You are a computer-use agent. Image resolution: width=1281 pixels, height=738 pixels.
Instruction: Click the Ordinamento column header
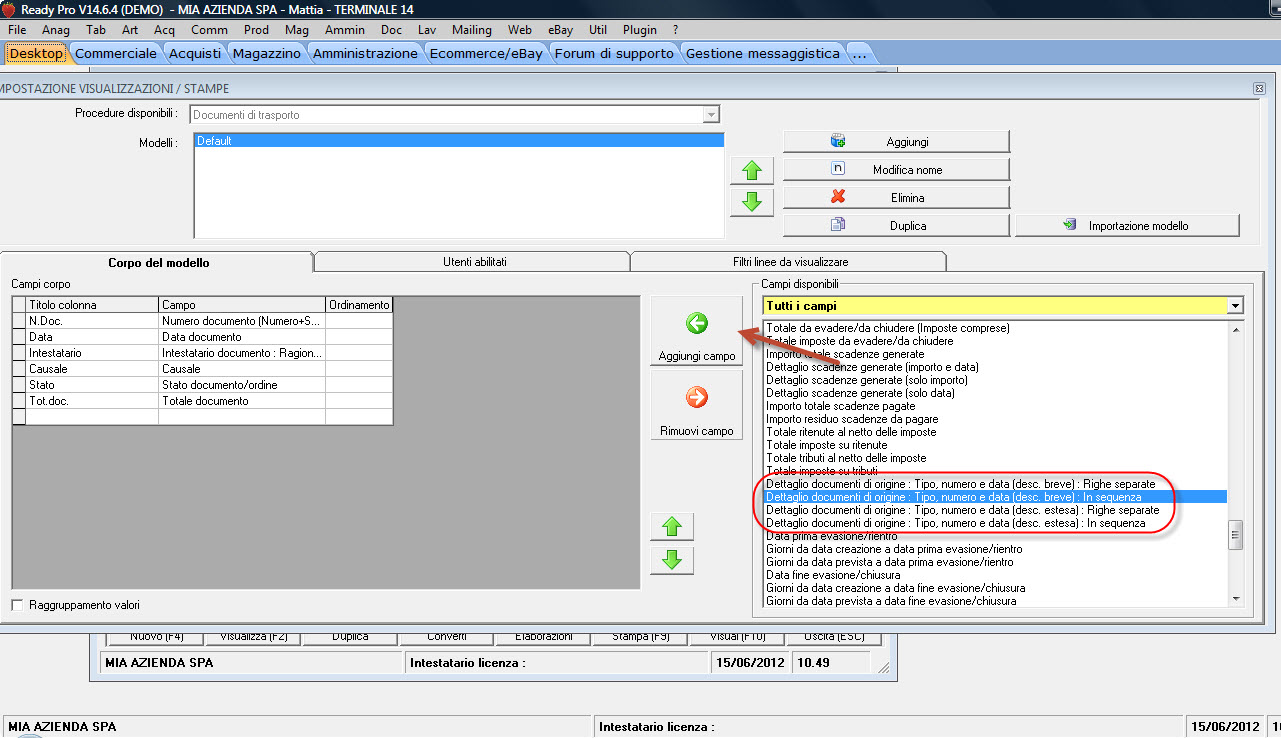click(360, 305)
